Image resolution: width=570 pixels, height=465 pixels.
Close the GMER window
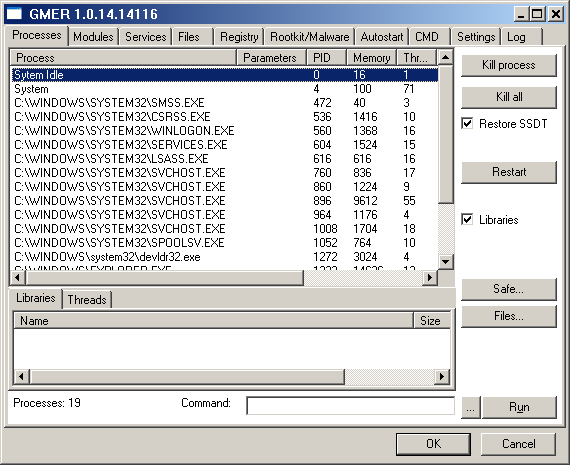click(x=556, y=15)
